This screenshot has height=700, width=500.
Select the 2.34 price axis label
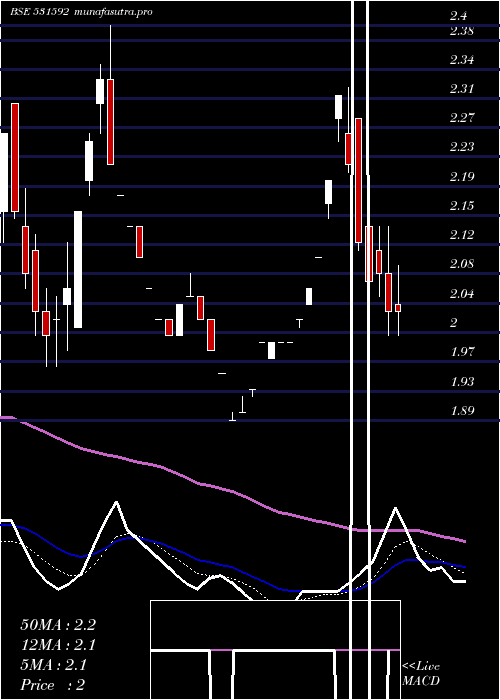[462, 60]
